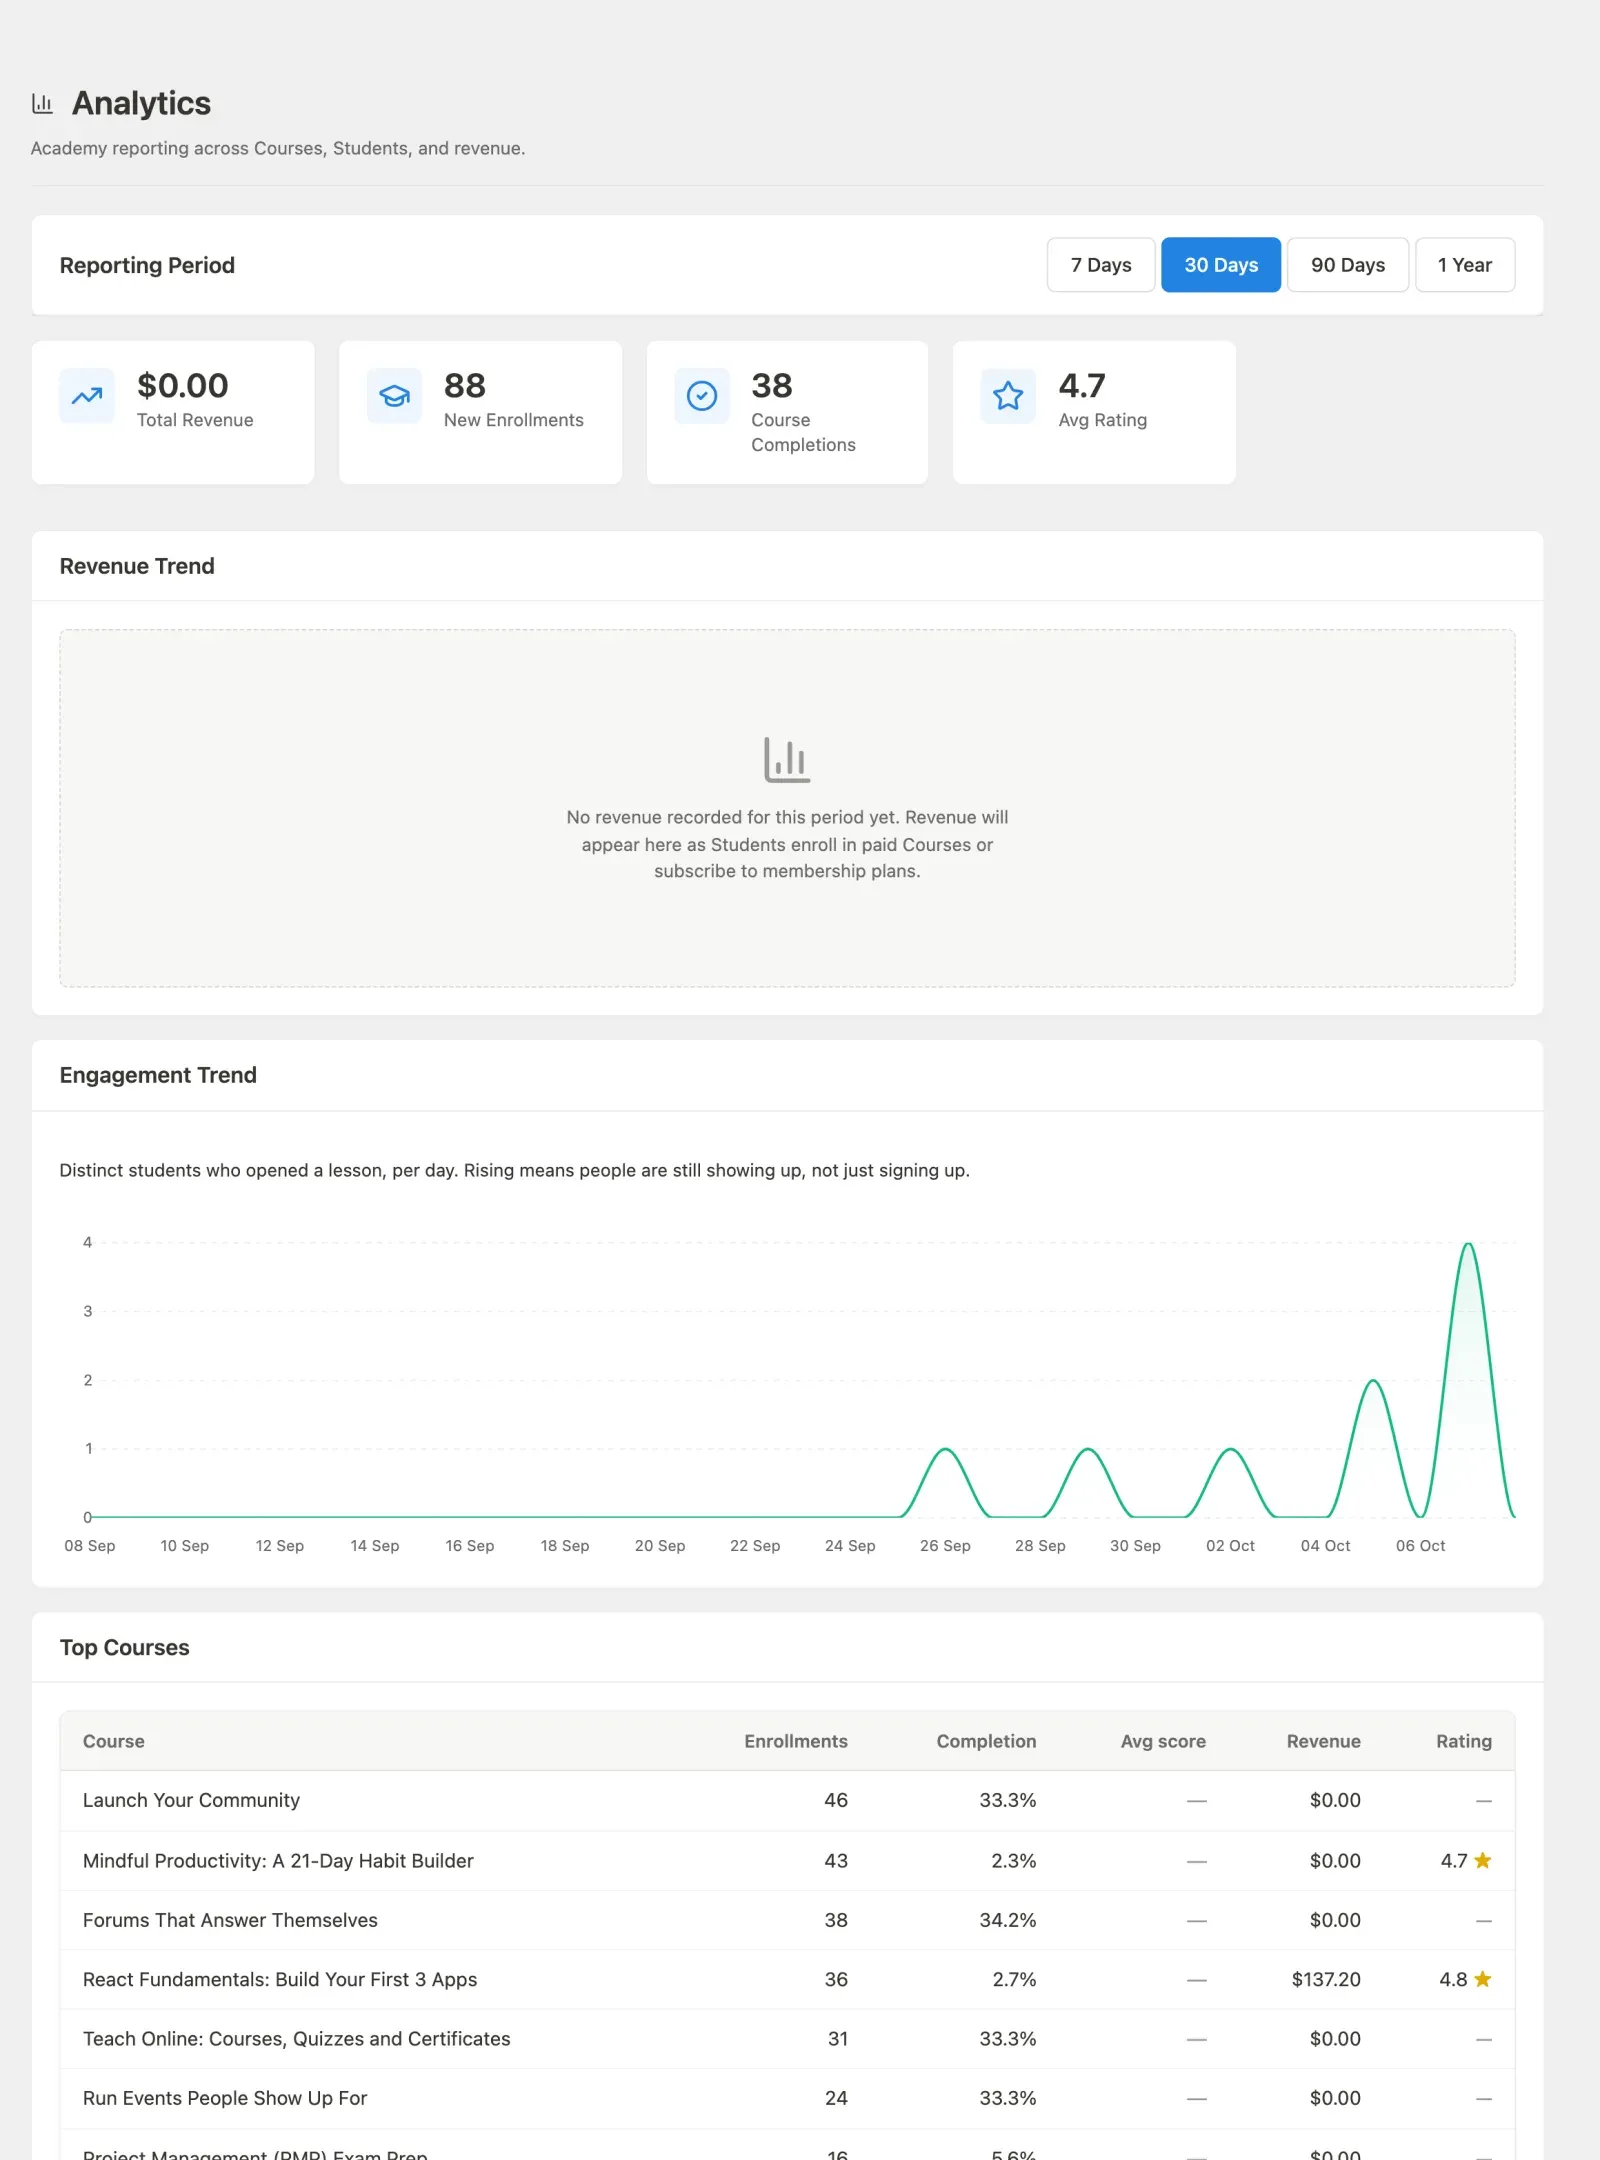
Task: Sort by the Completion column header
Action: 986,1741
